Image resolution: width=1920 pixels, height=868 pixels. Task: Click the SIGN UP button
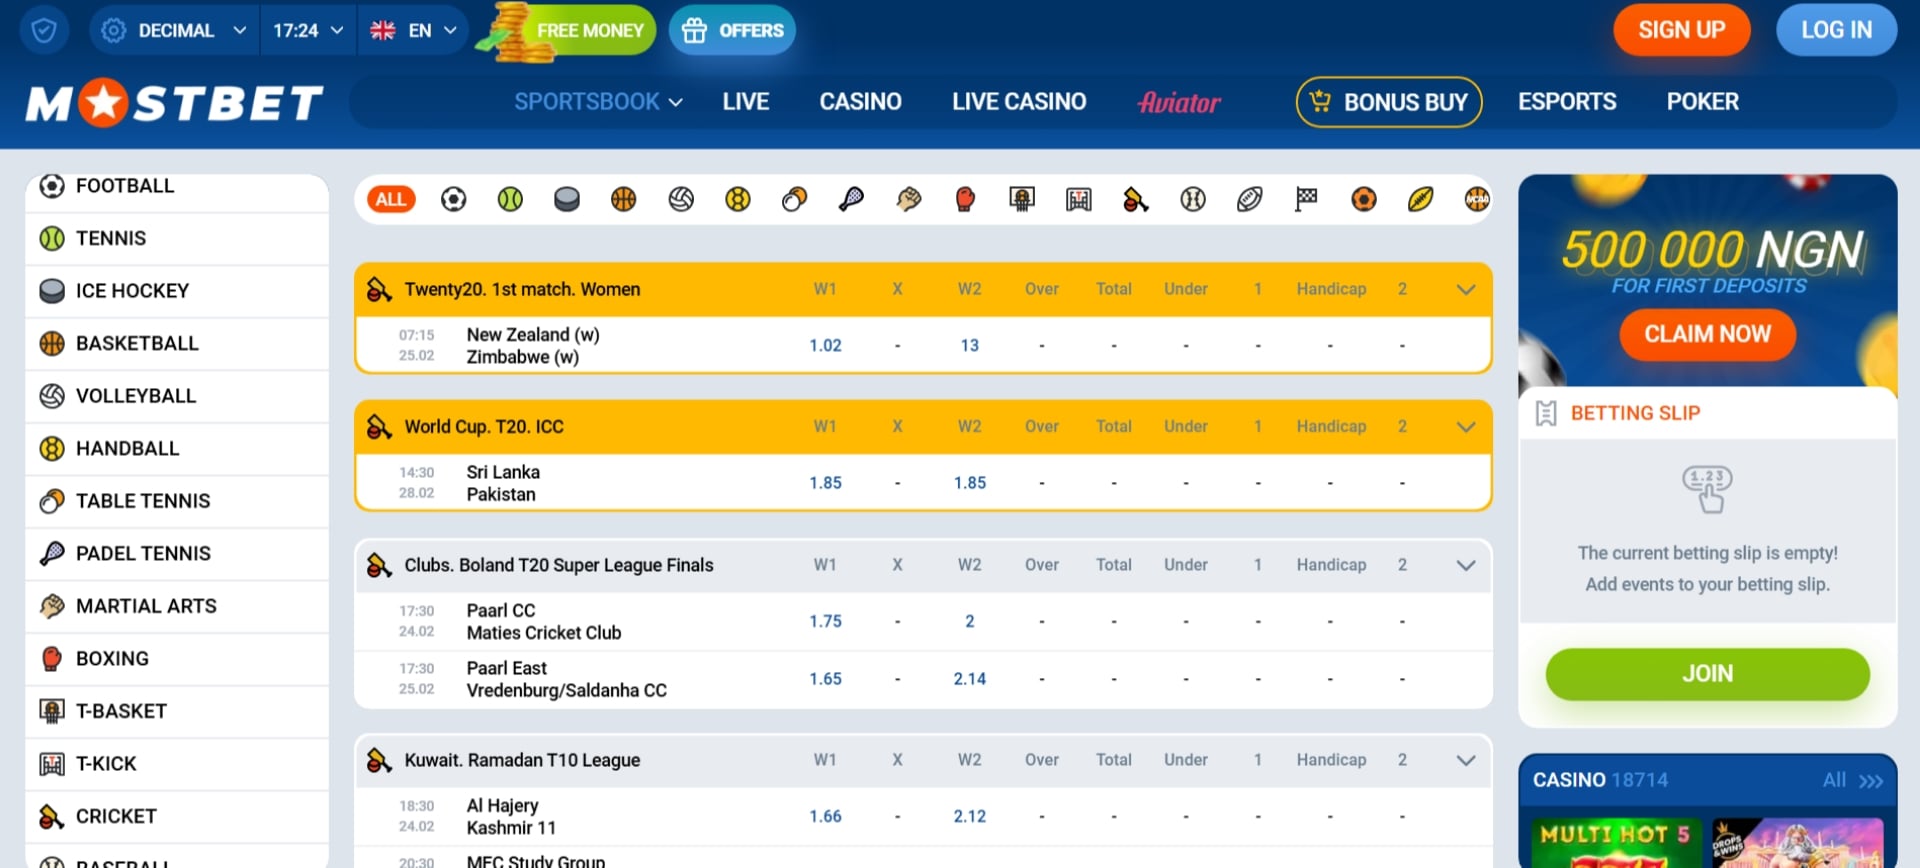pos(1682,30)
